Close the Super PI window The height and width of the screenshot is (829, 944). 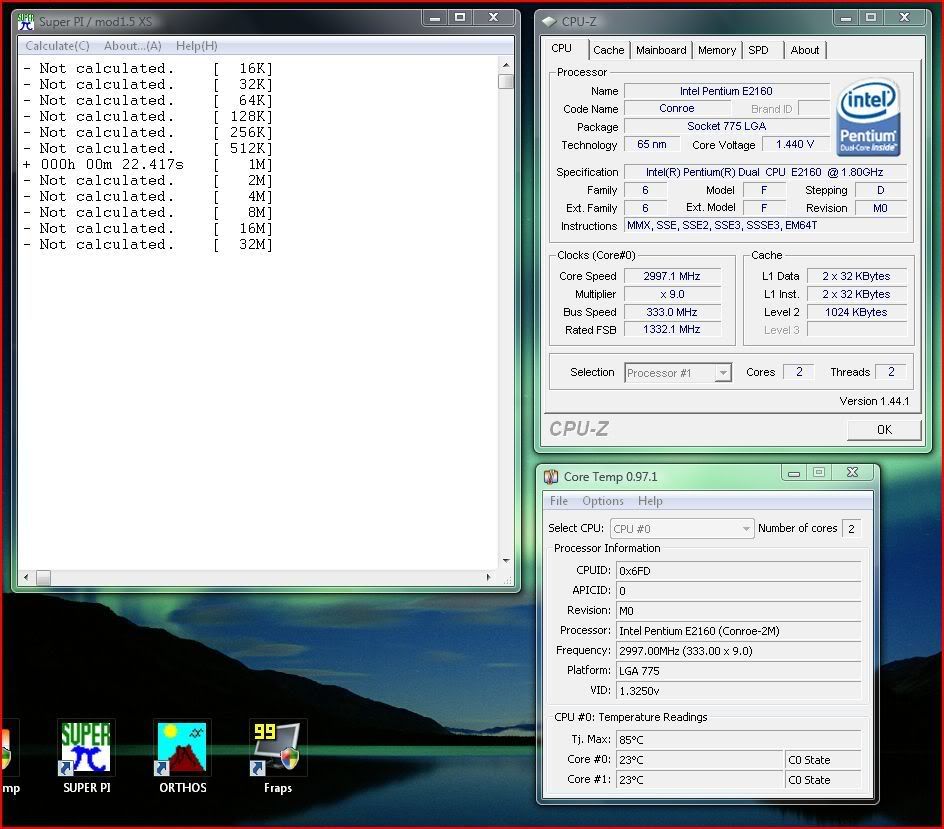click(x=494, y=18)
